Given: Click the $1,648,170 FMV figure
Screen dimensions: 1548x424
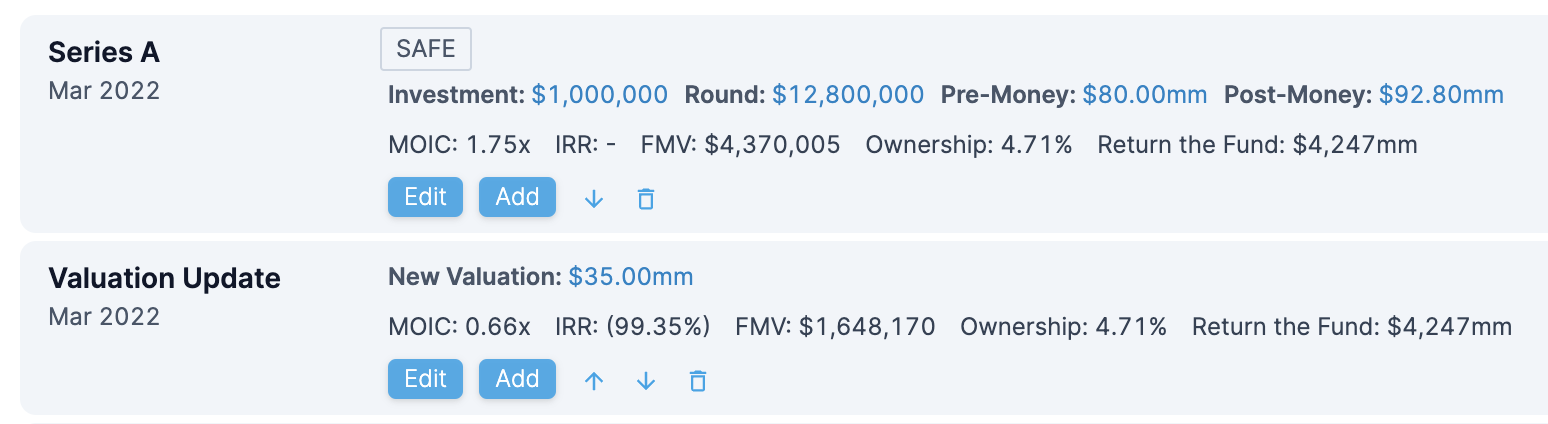Looking at the screenshot, I should pyautogui.click(x=867, y=327).
